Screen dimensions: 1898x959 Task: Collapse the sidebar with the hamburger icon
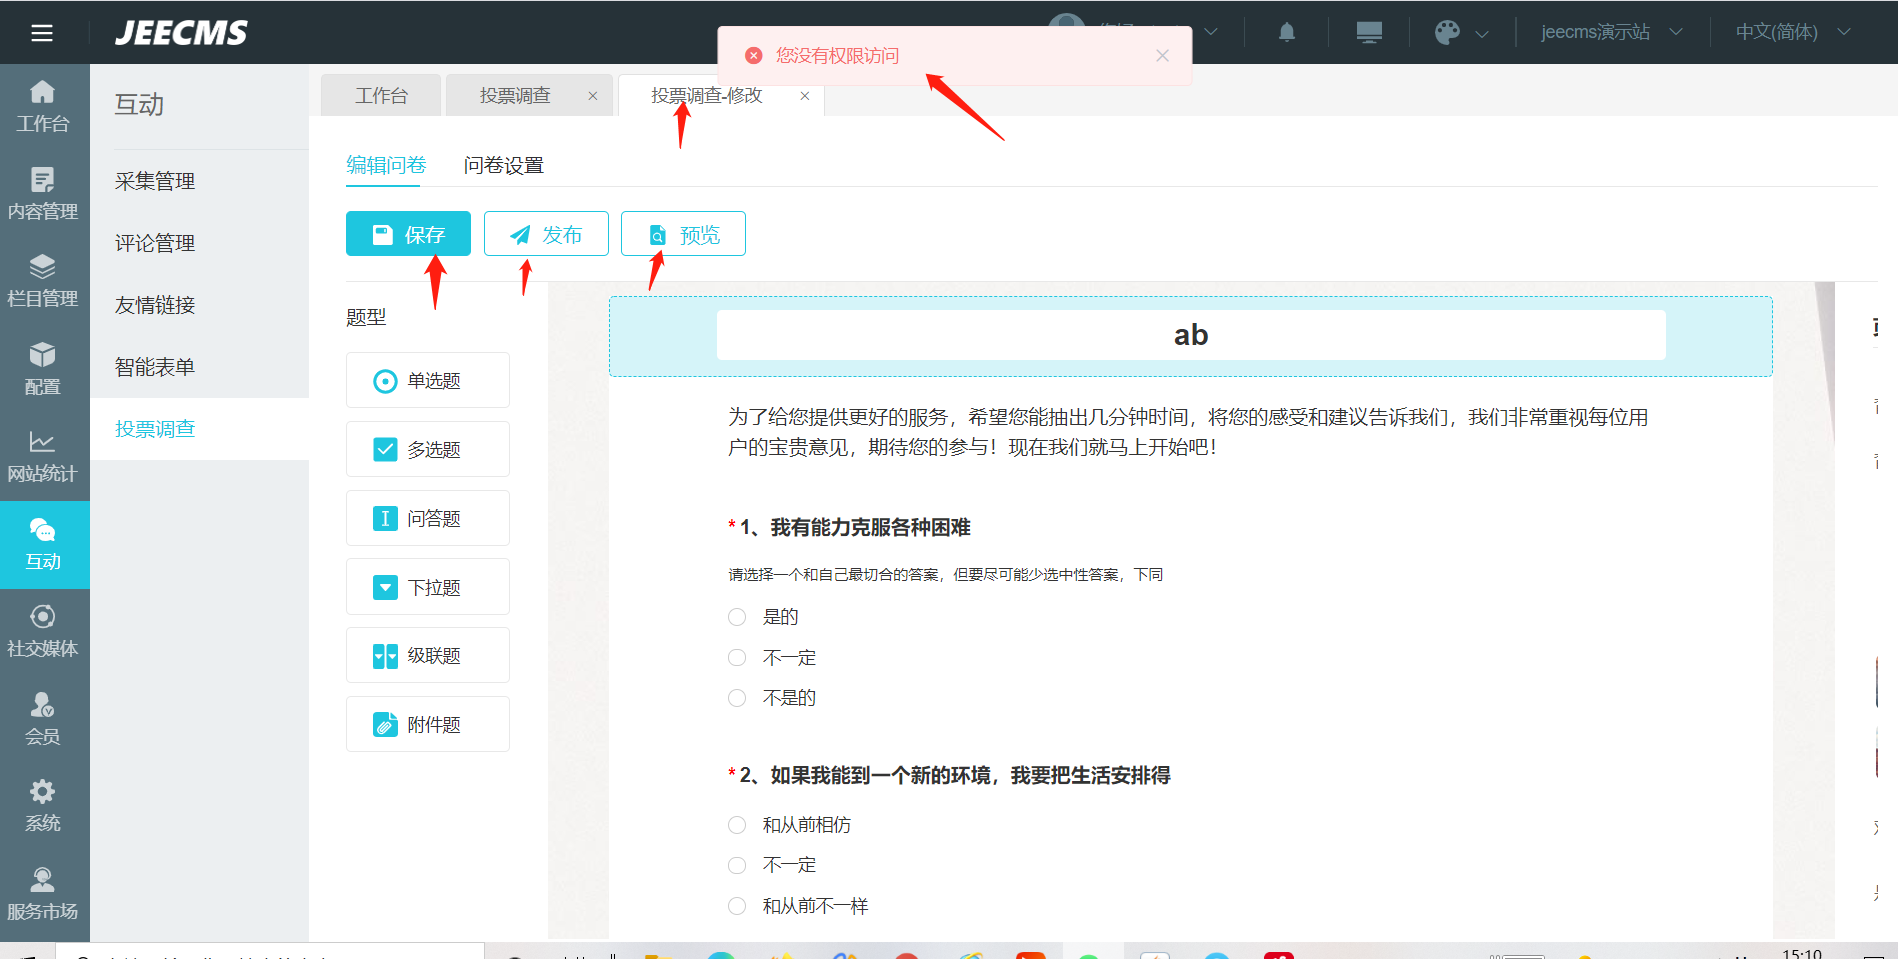(42, 33)
